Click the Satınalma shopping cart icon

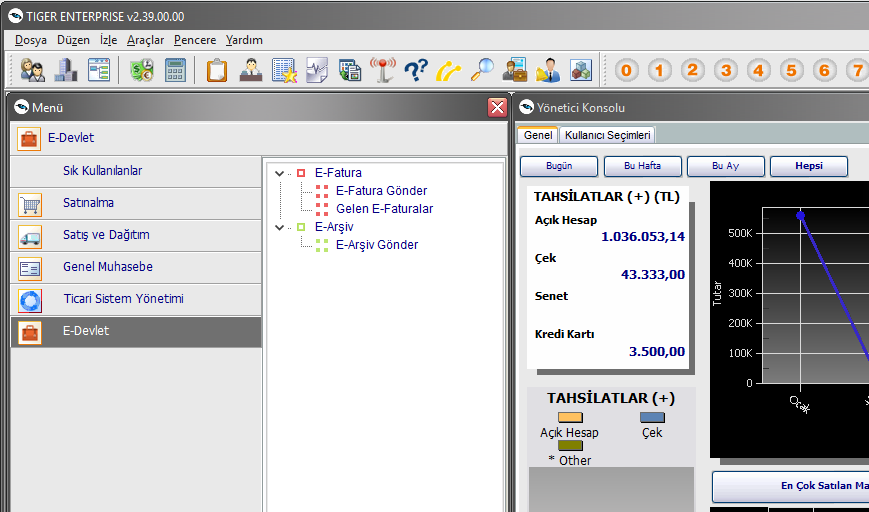[x=30, y=205]
